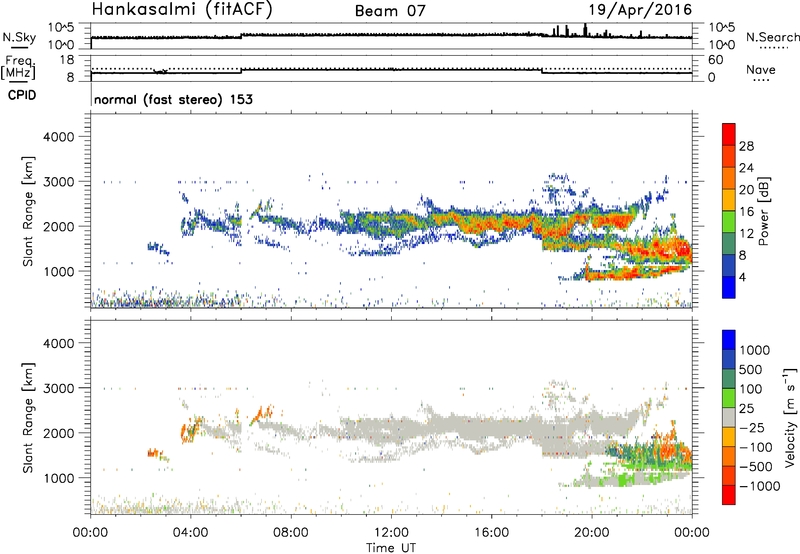
Task: Click the '18' tick on frequency axis
Action: pyautogui.click(x=67, y=60)
